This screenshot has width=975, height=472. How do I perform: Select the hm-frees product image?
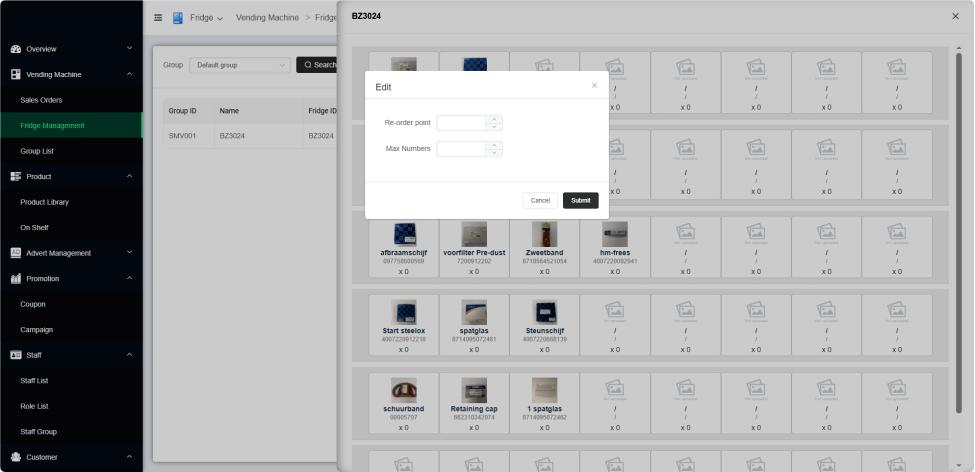[614, 234]
